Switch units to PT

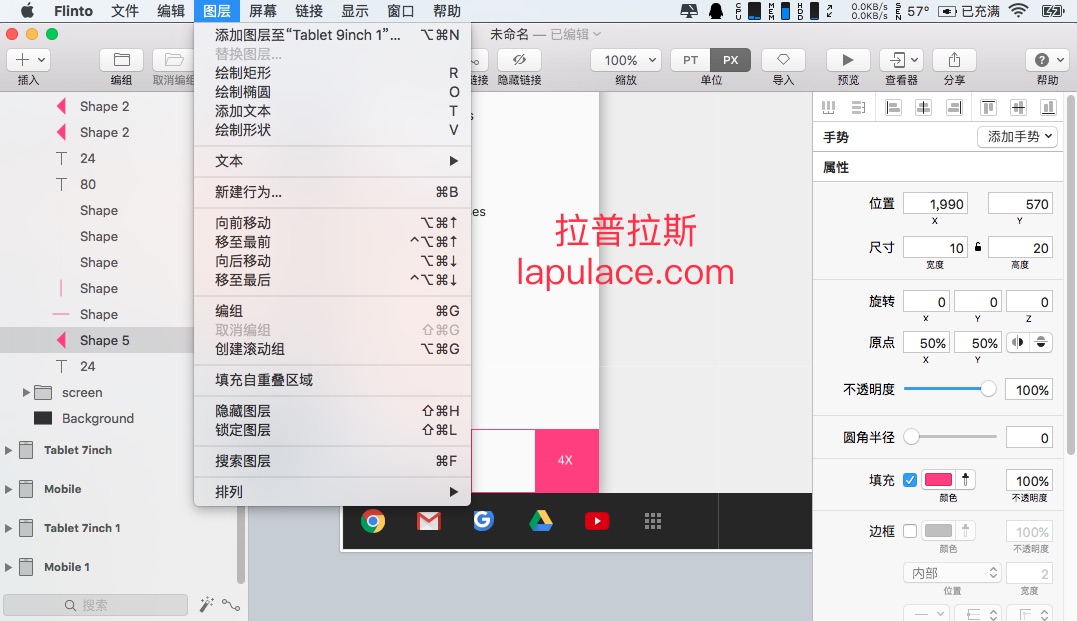point(690,60)
